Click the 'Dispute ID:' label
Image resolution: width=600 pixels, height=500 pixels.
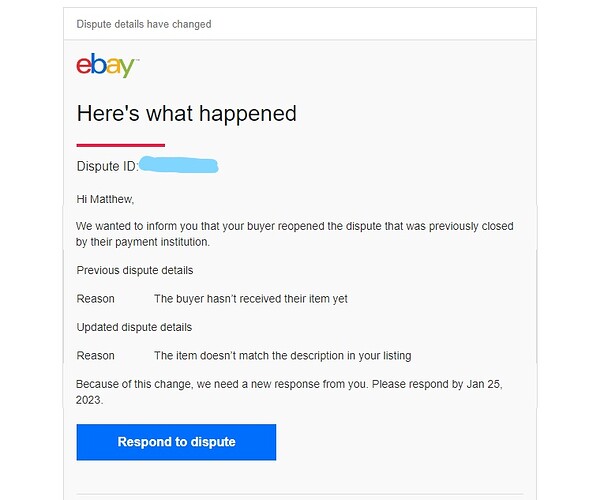(107, 166)
